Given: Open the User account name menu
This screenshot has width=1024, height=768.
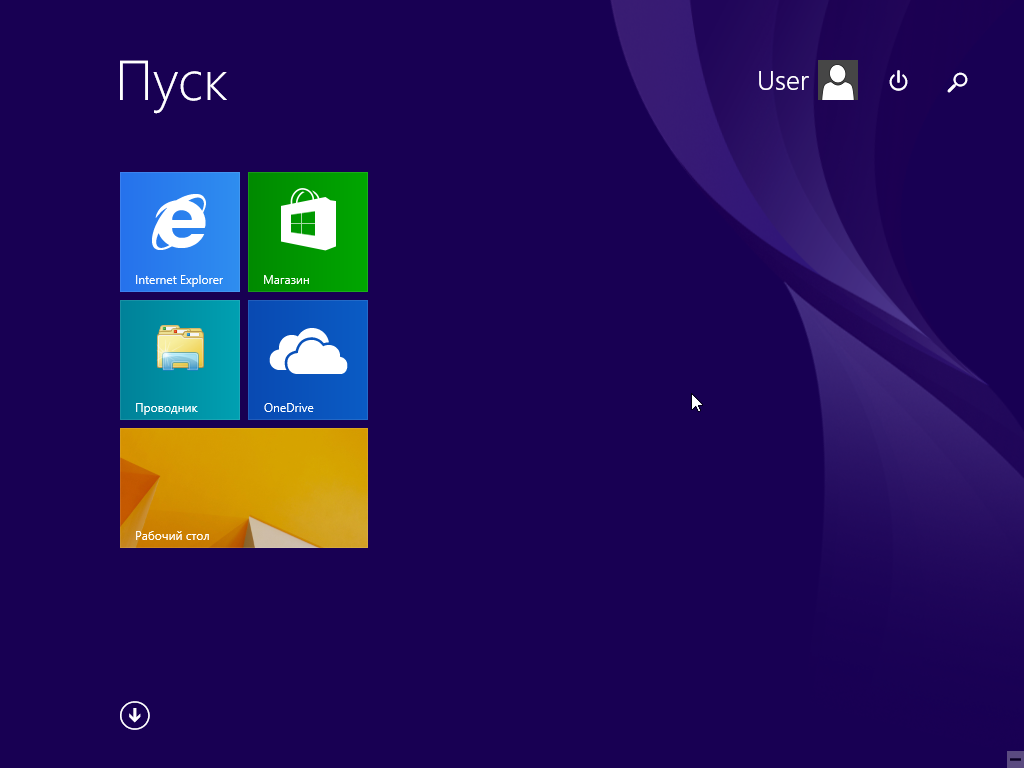Looking at the screenshot, I should [783, 81].
